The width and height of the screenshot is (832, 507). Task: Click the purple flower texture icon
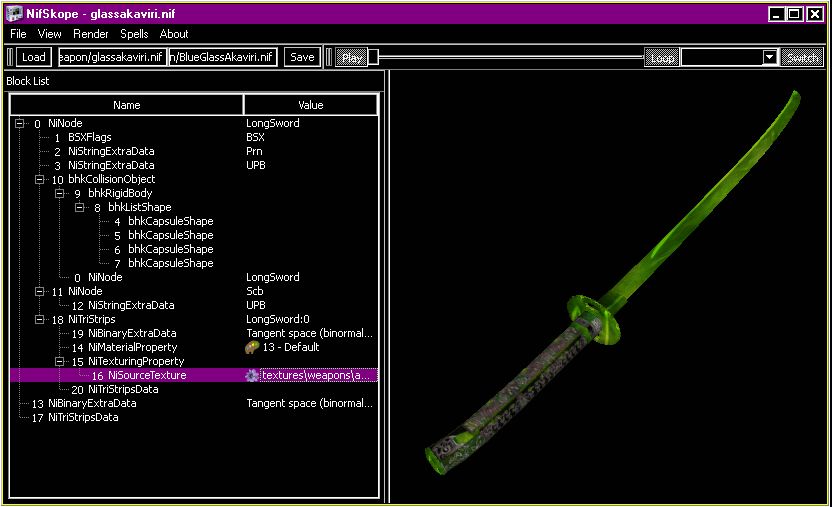pos(252,376)
